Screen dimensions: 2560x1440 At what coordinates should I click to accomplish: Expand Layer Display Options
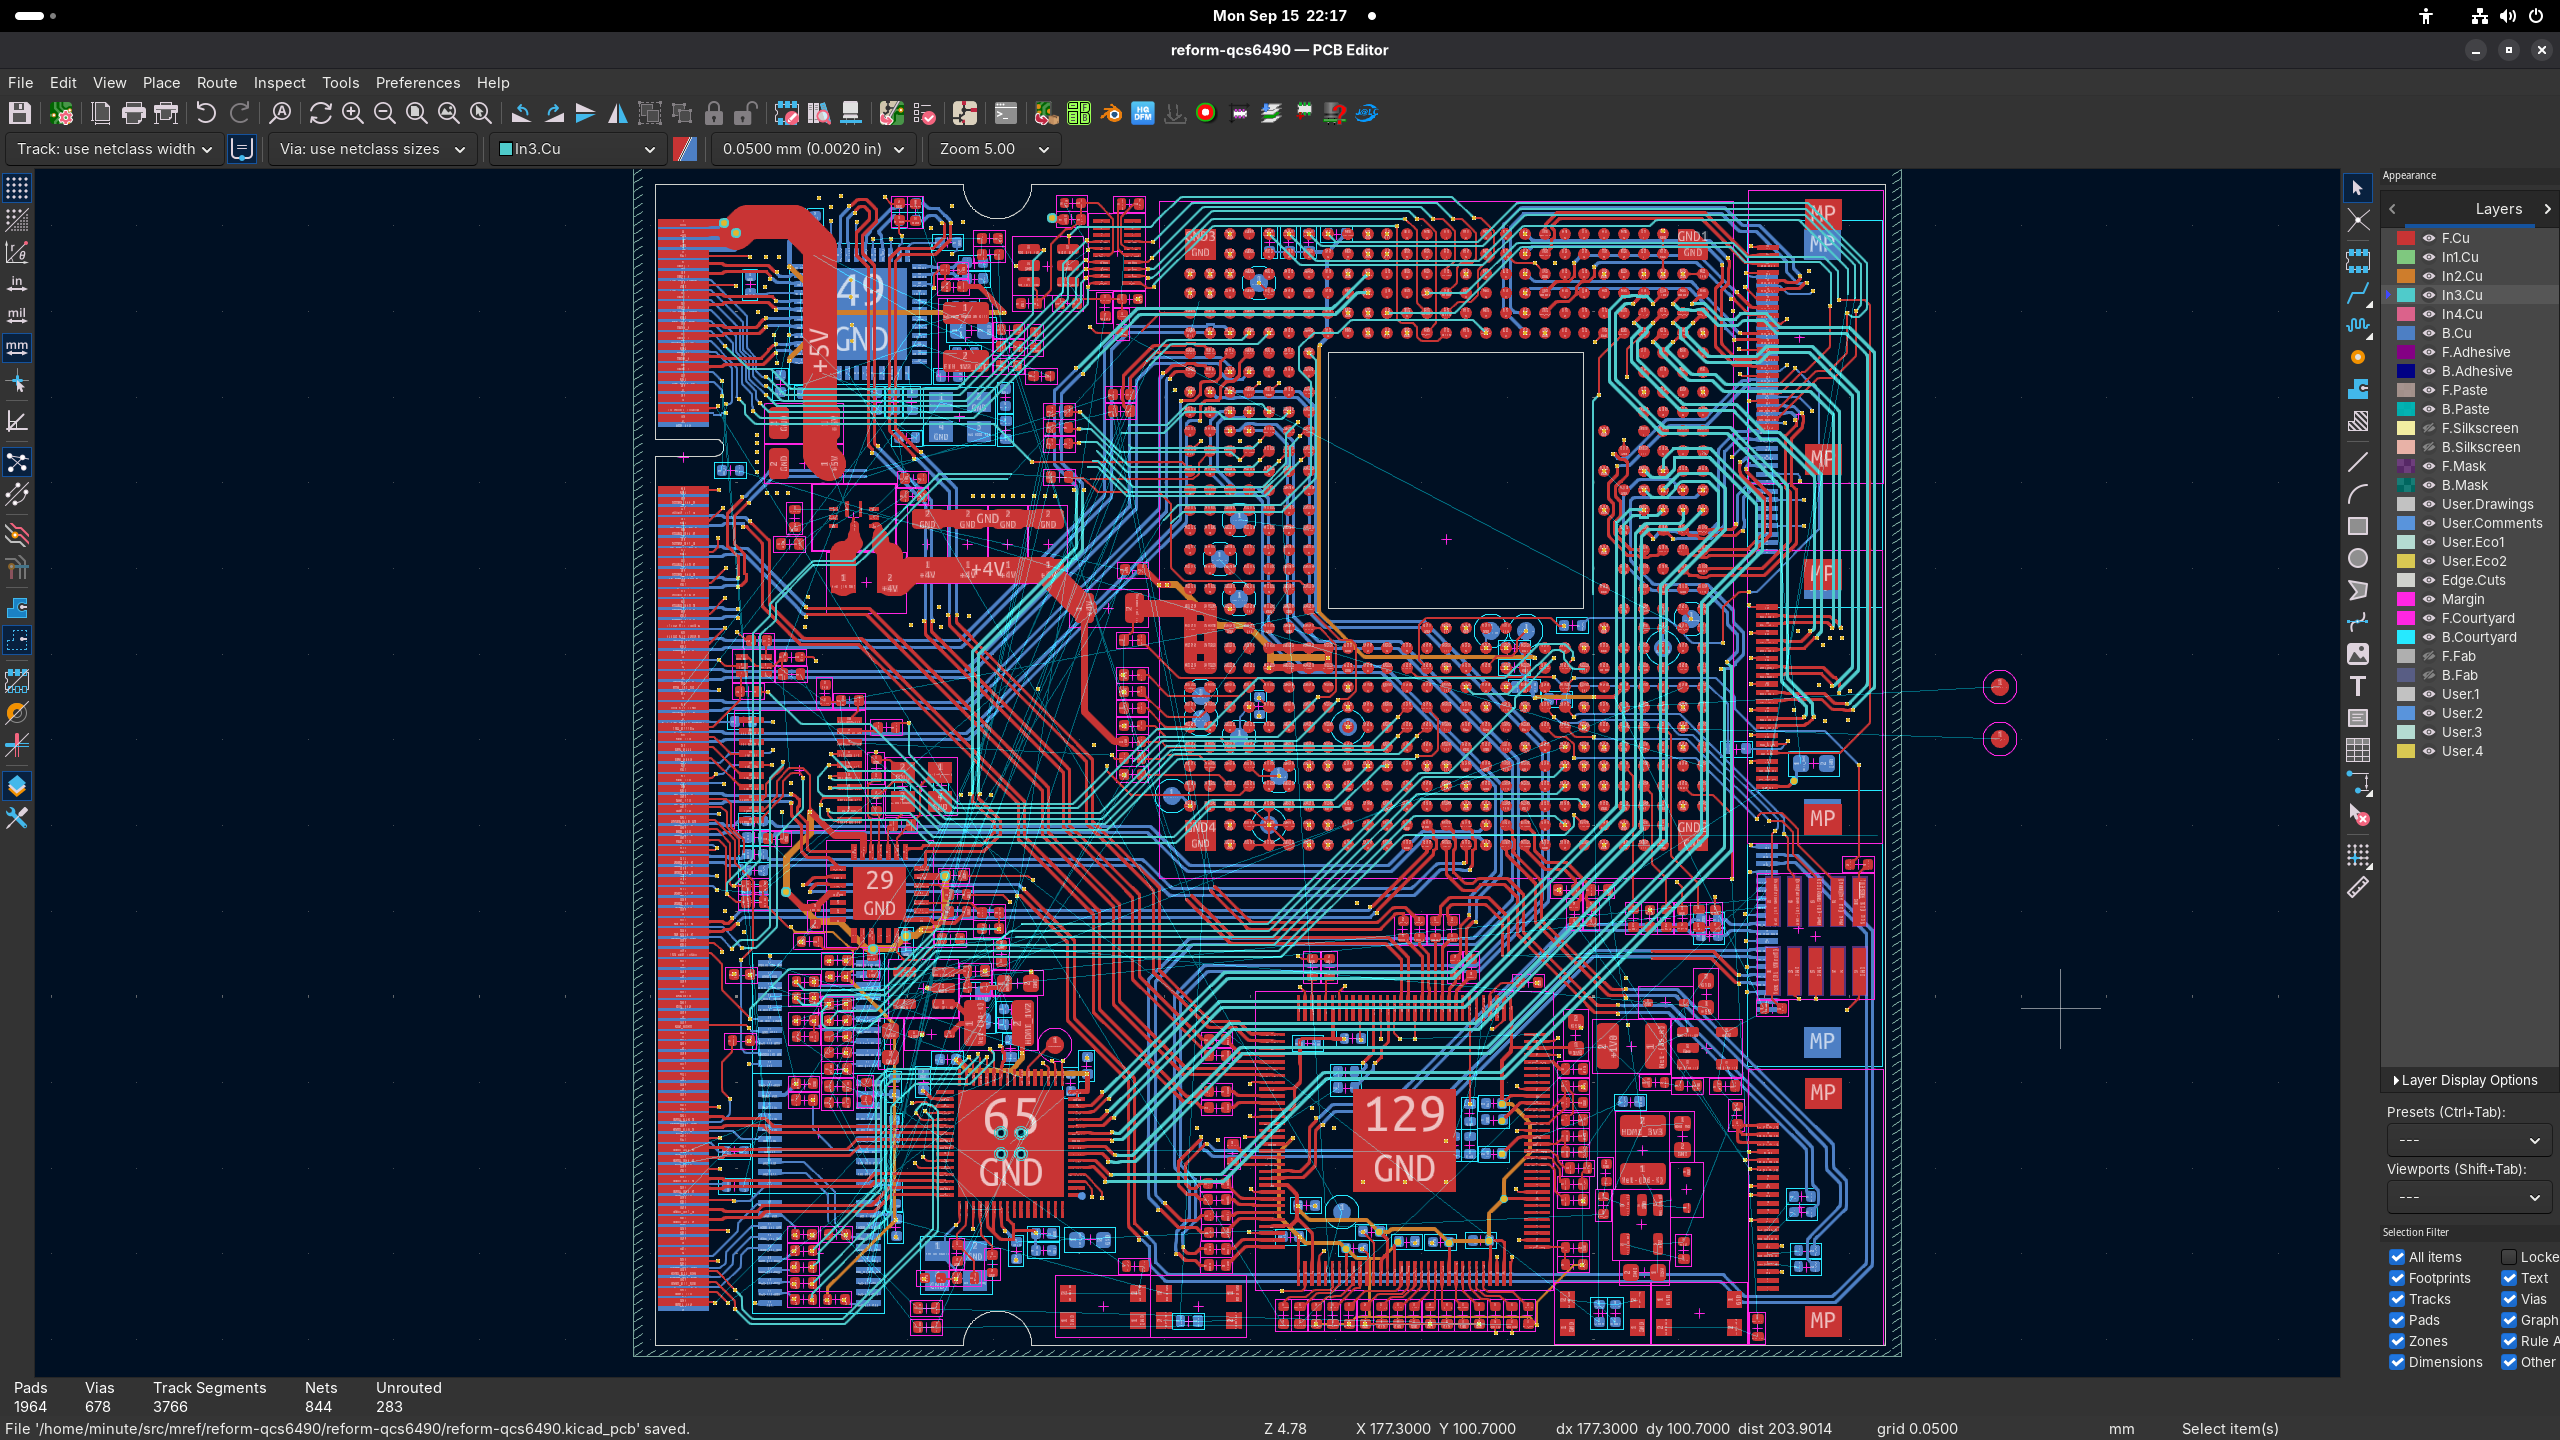(x=2467, y=1080)
